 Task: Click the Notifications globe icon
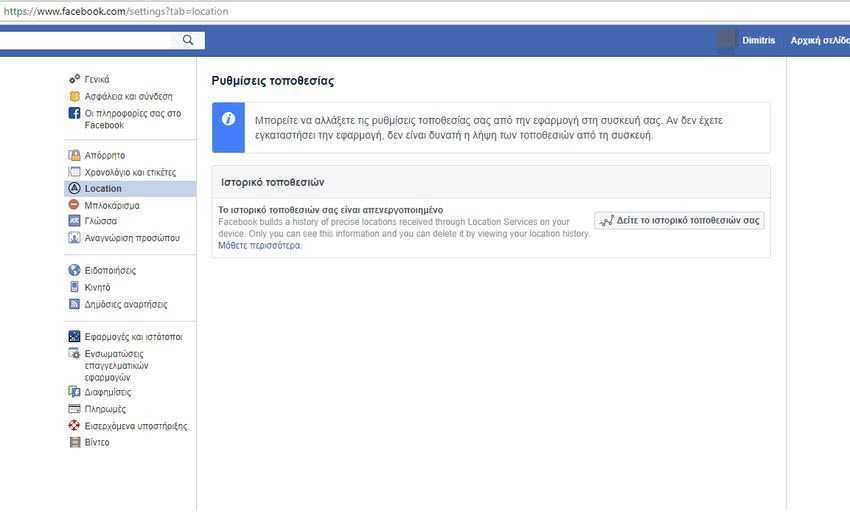[x=74, y=270]
